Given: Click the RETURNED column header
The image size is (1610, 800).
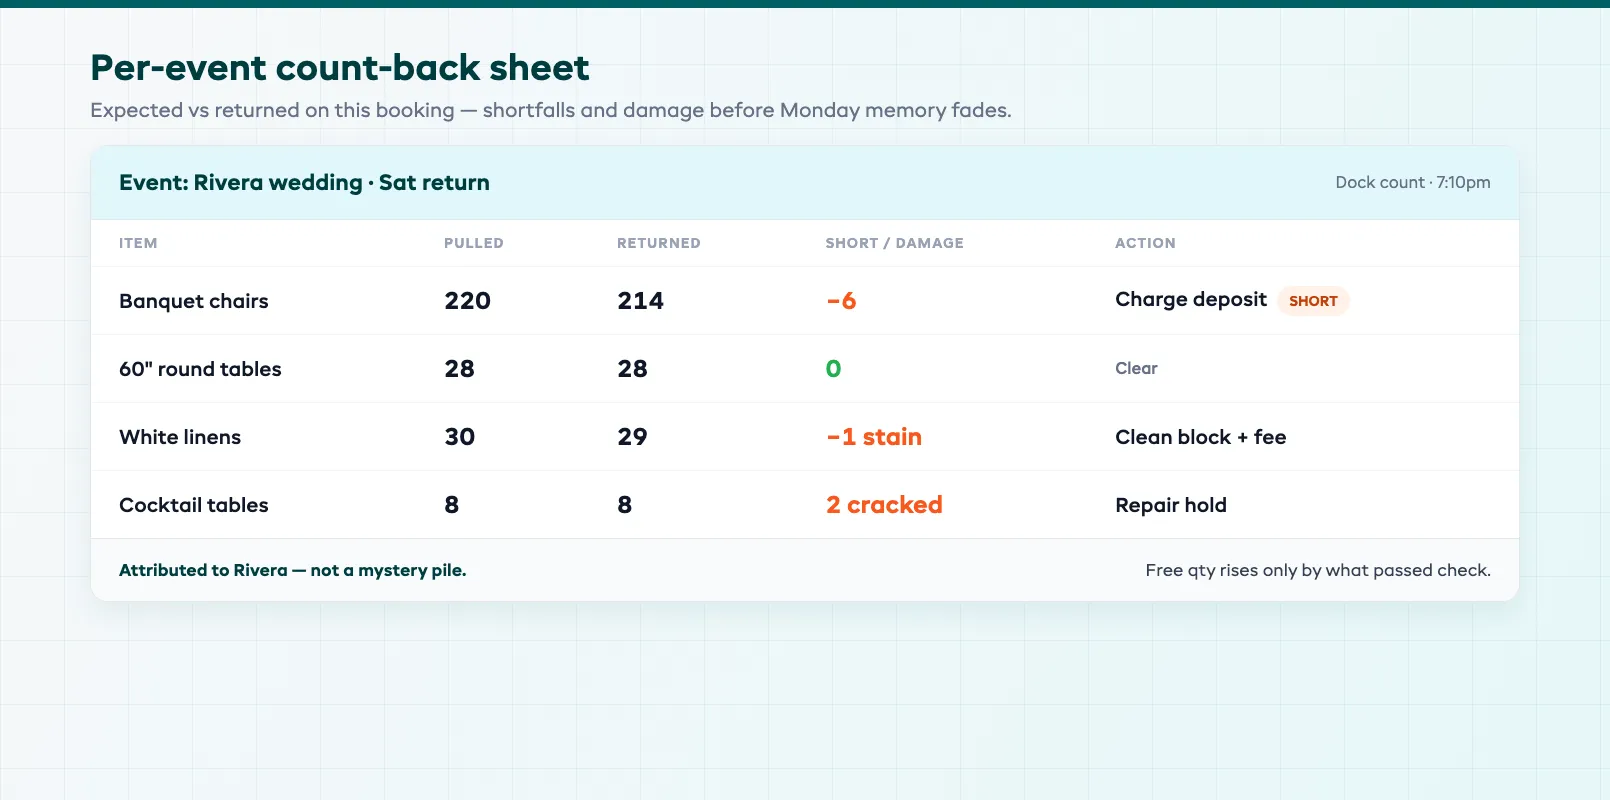Looking at the screenshot, I should pyautogui.click(x=659, y=243).
